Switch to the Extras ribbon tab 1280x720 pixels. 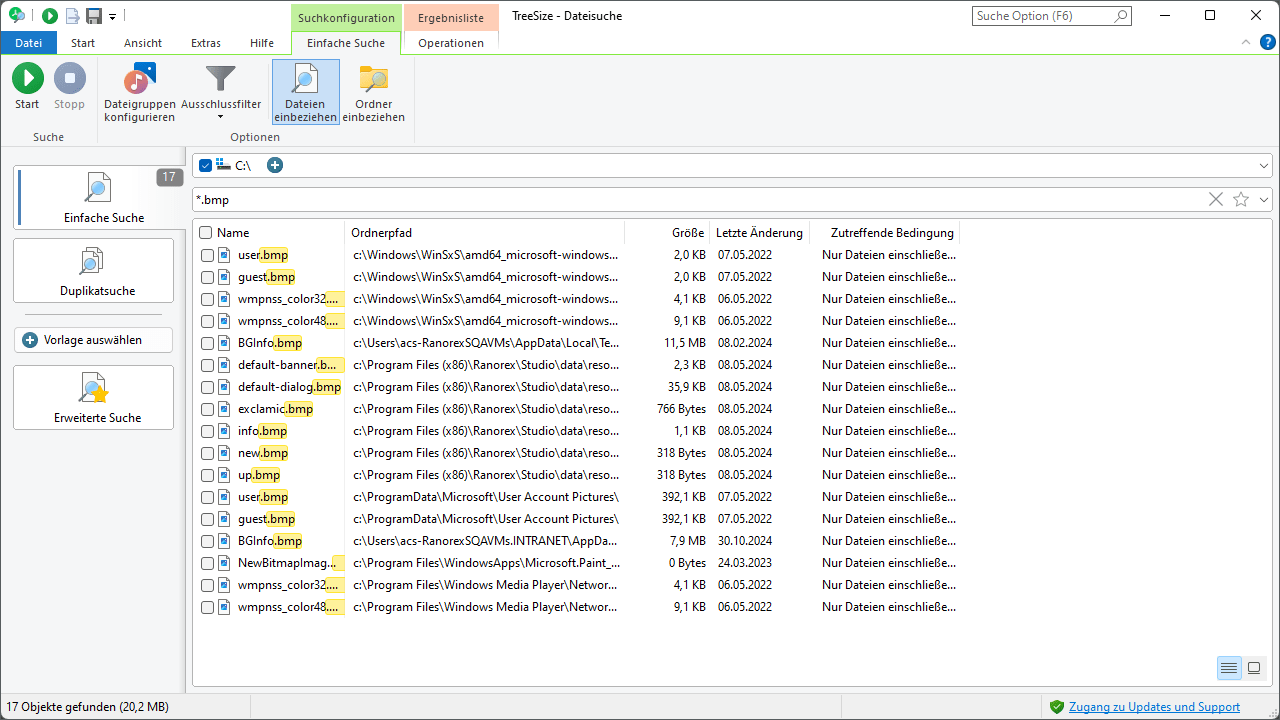pyautogui.click(x=206, y=43)
